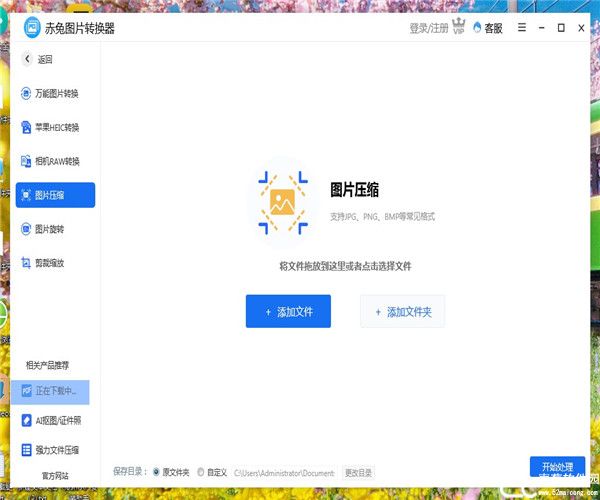Go back using the 返回 arrow
The image size is (600, 500).
(28, 59)
